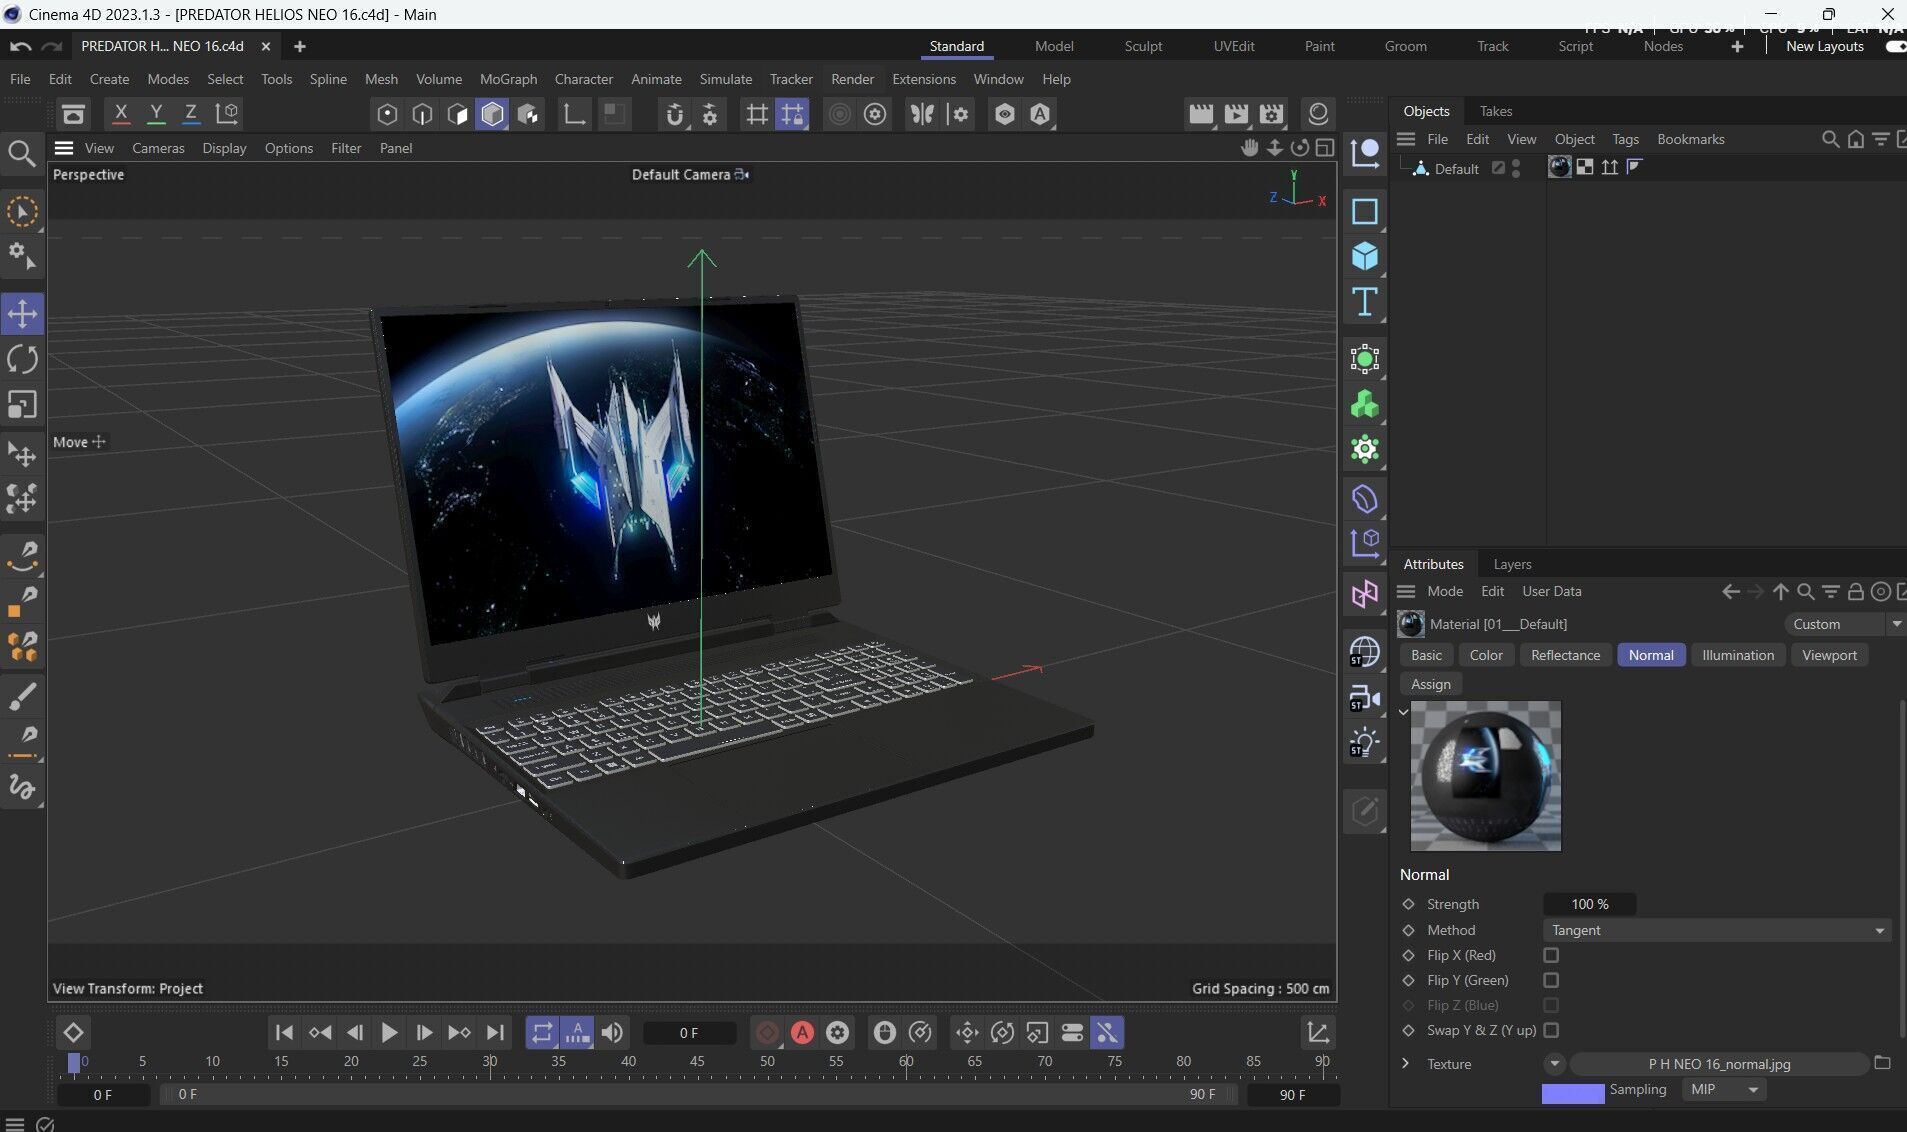
Task: Enable Flip Y (Green) checkbox
Action: pos(1551,980)
